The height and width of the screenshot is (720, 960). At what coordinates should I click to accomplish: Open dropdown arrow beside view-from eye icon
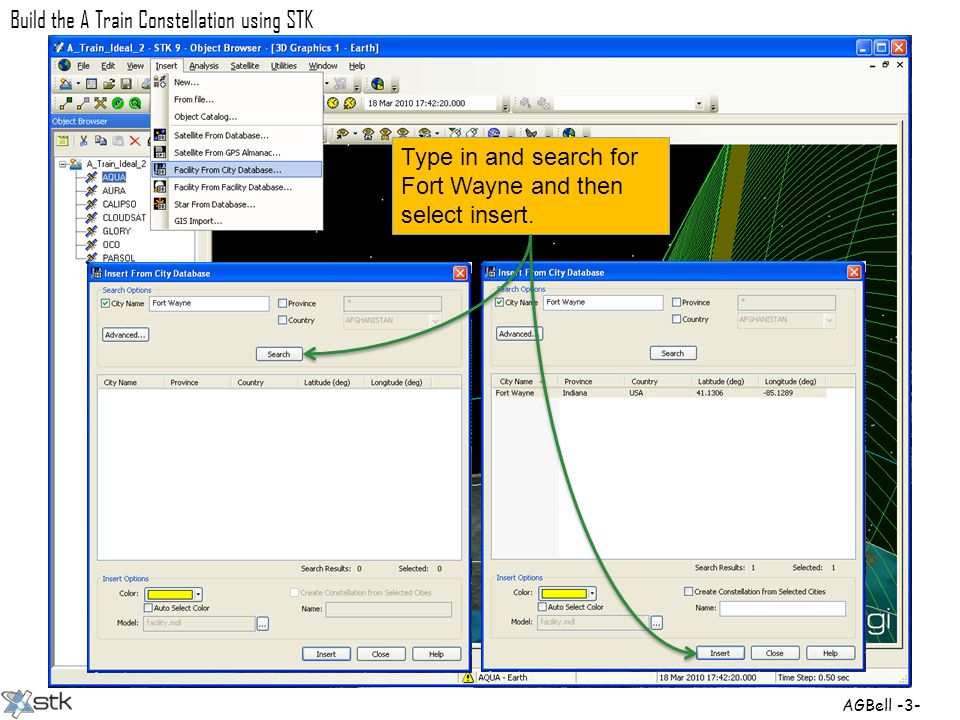pyautogui.click(x=355, y=134)
